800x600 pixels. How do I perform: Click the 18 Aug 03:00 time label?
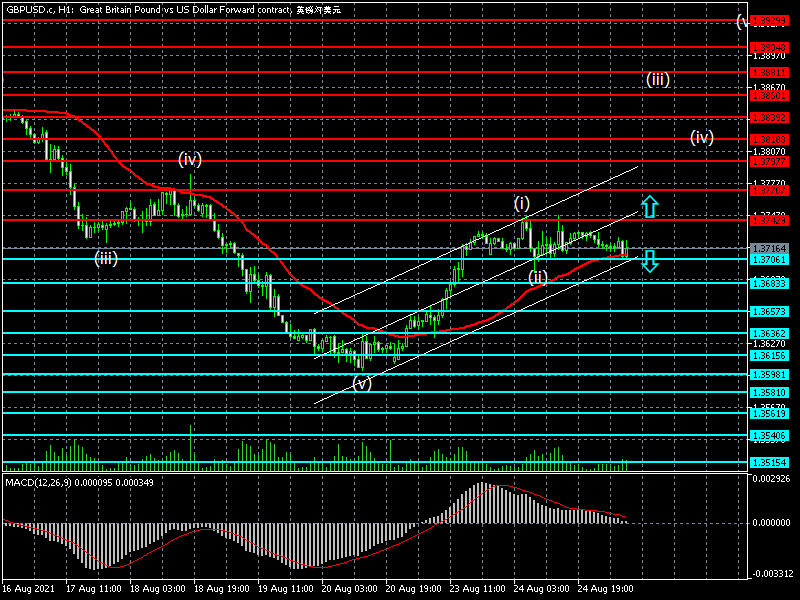[158, 588]
